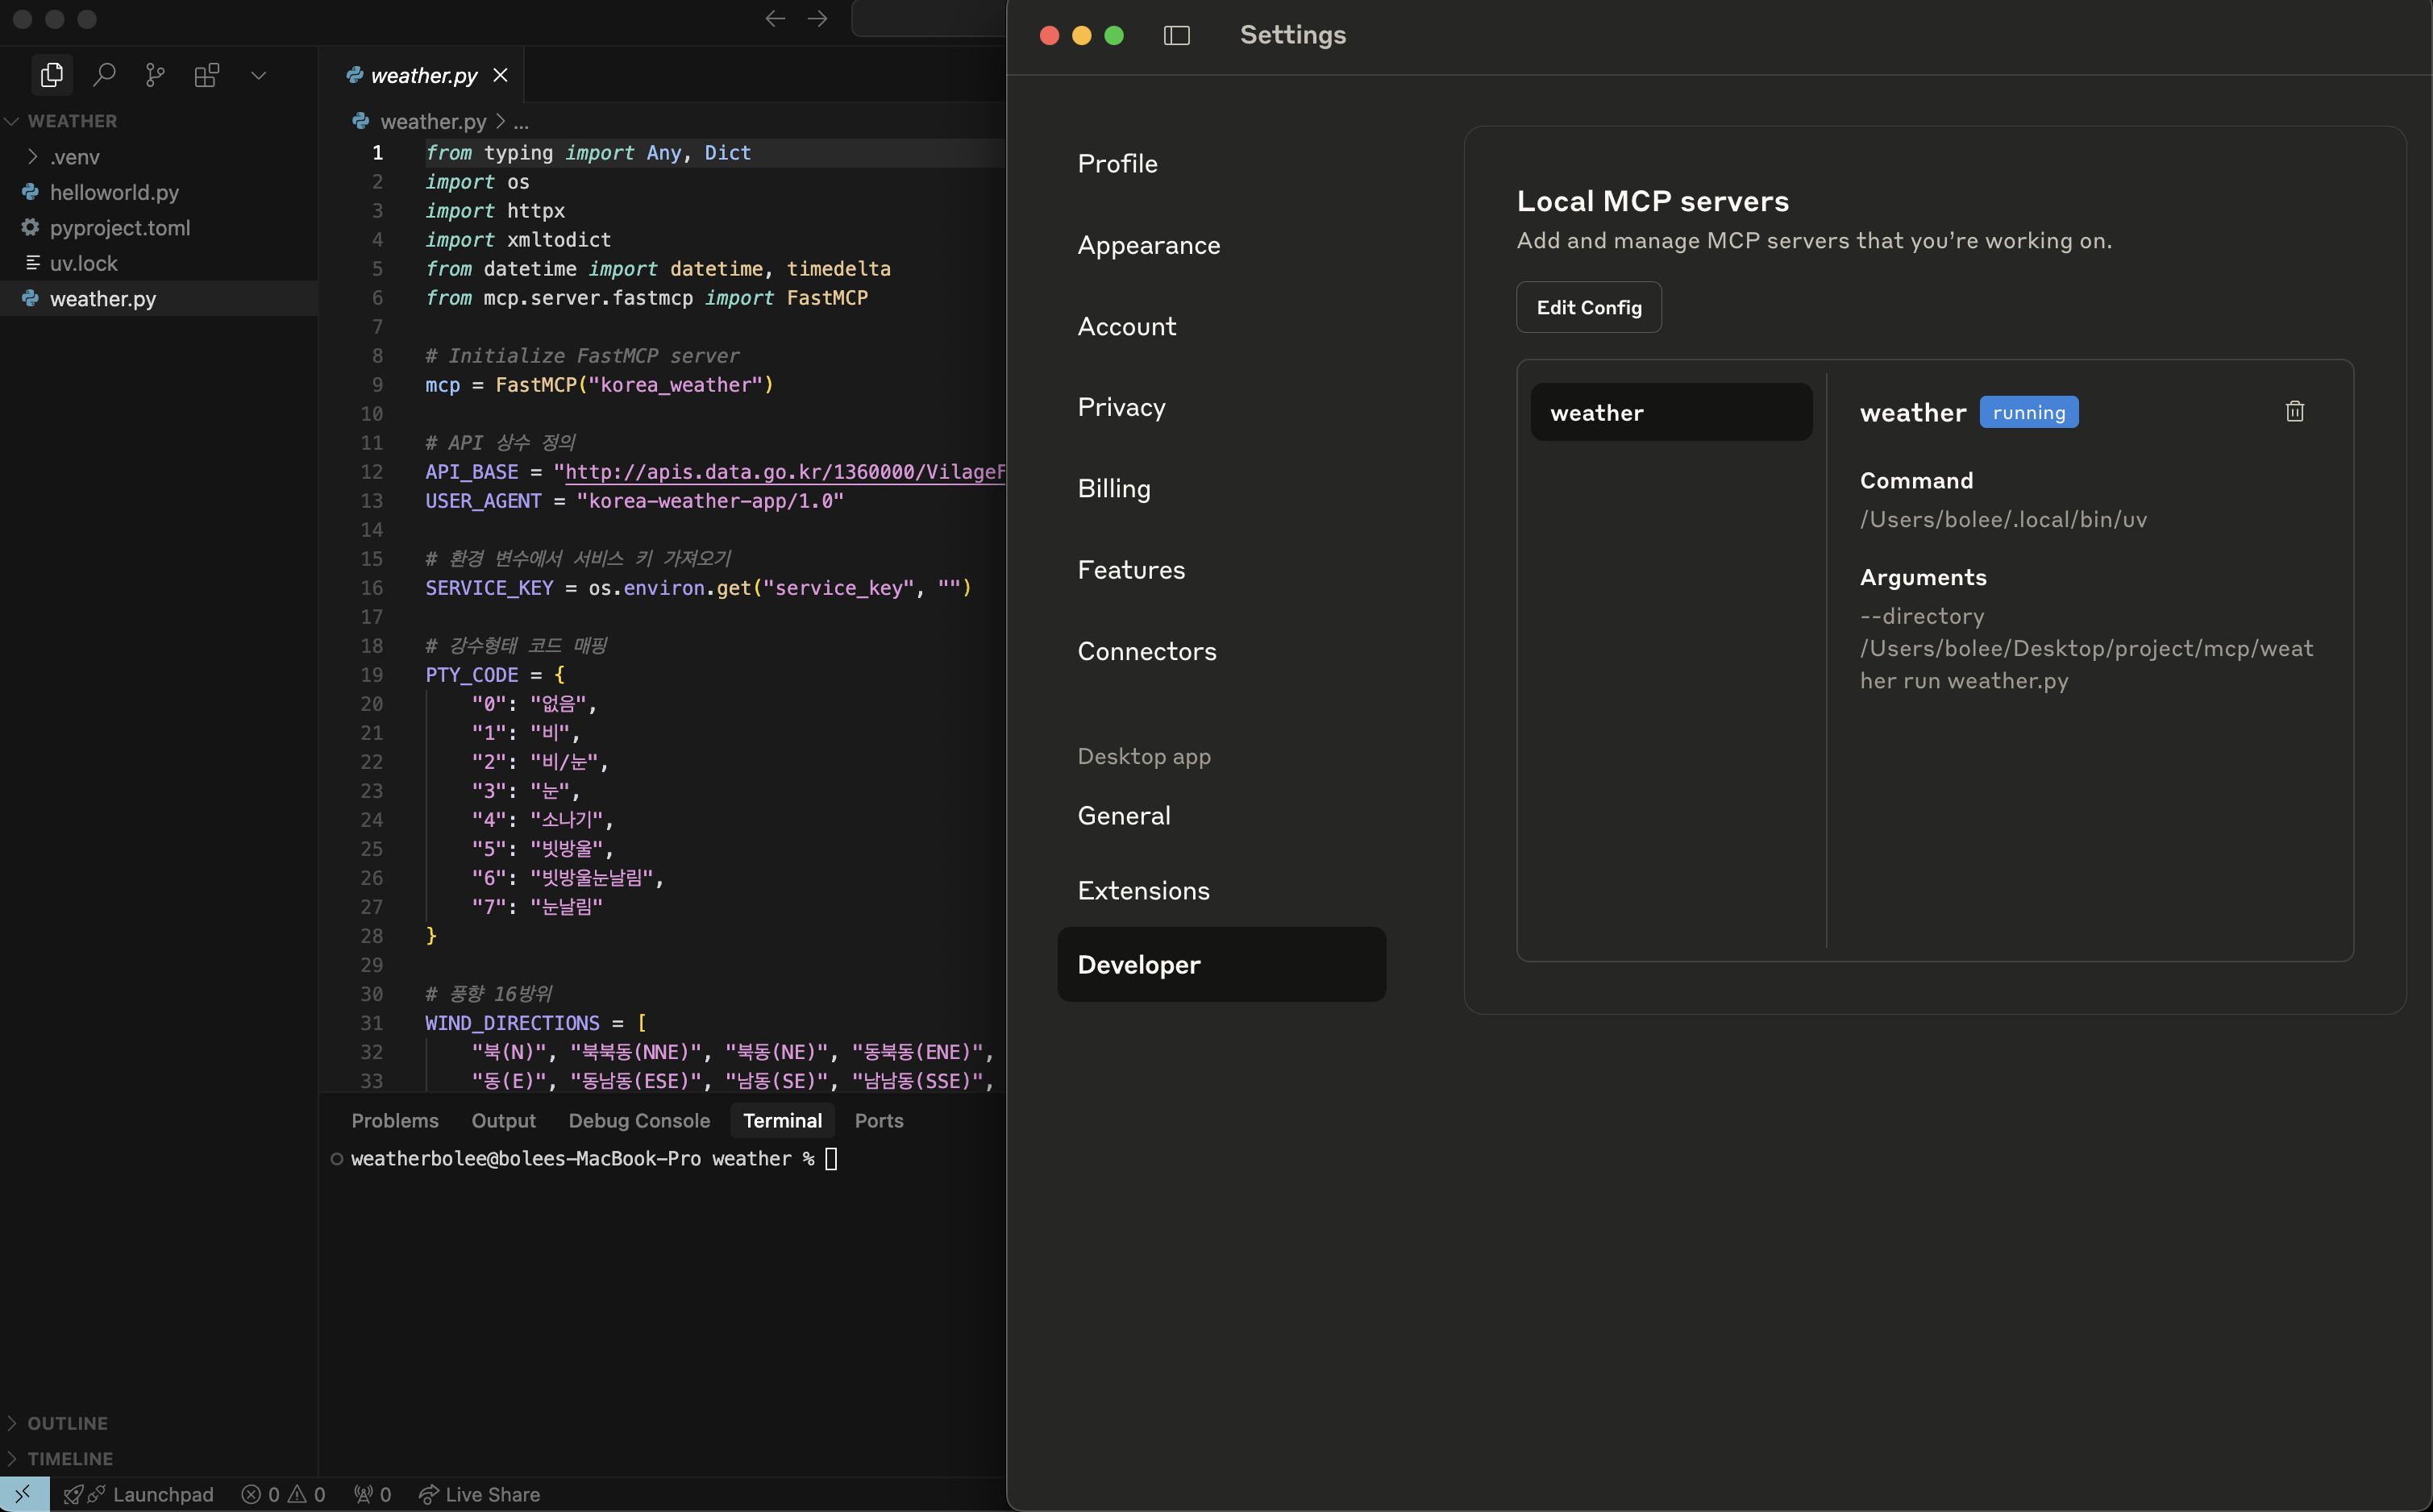Switch to the Debug Console tab

pos(639,1120)
